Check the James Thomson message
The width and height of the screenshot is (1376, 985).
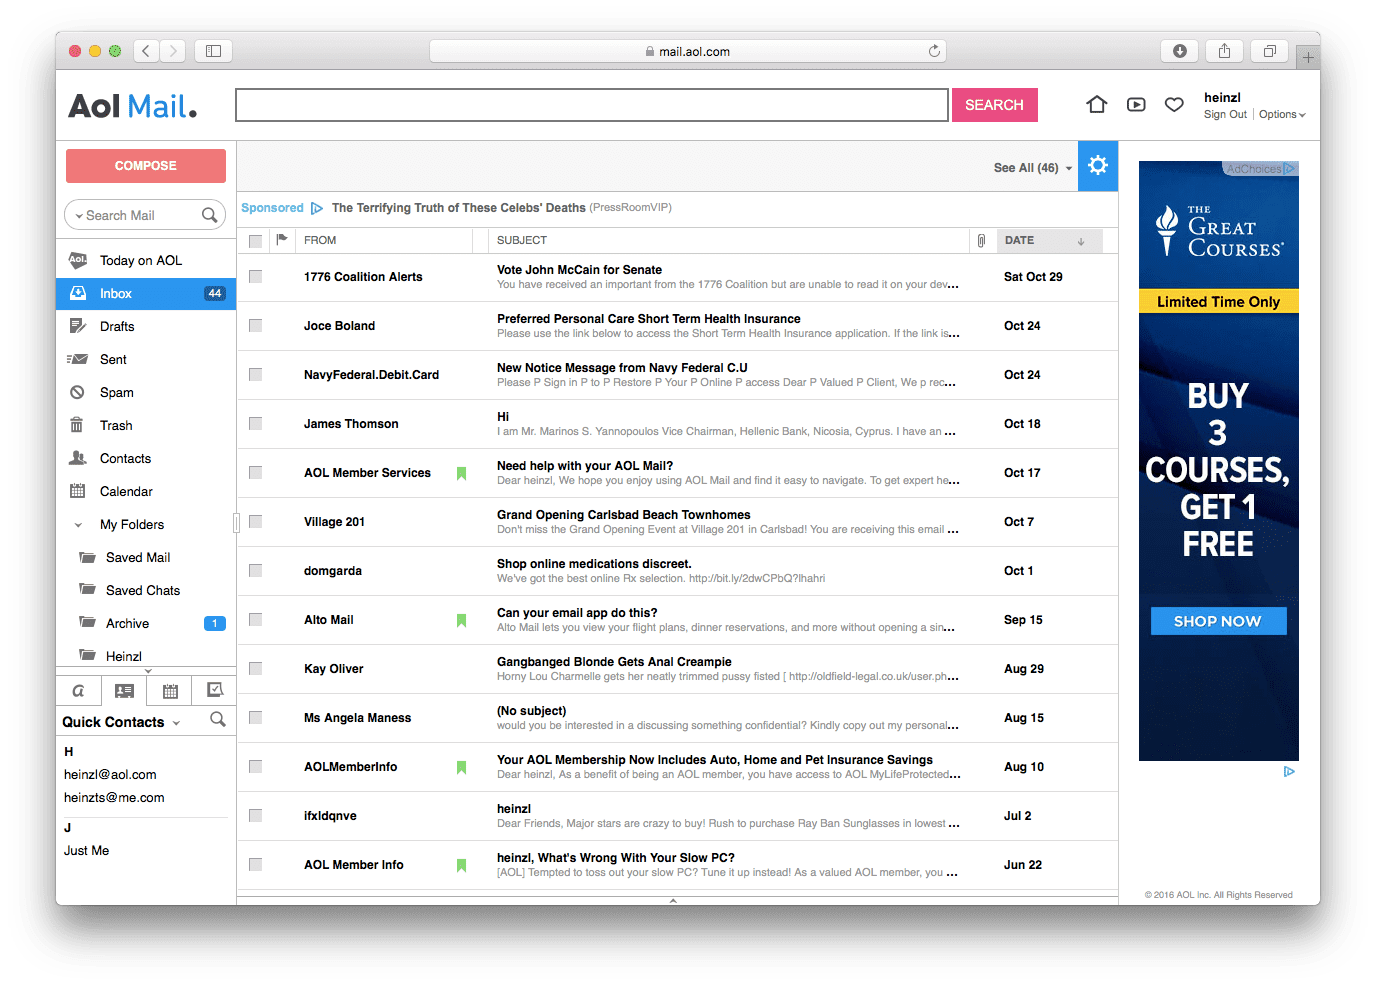click(x=255, y=424)
